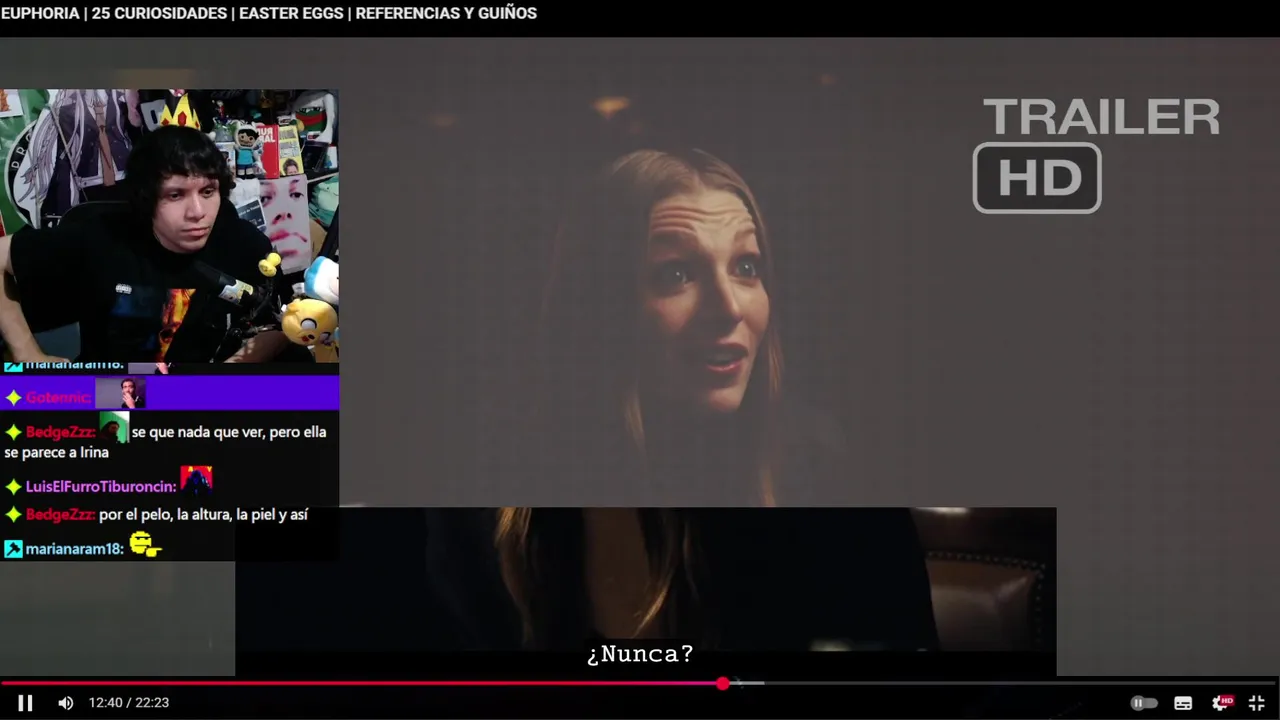Click the 12:40 / 22:23 time display
The image size is (1280, 720).
click(x=128, y=703)
